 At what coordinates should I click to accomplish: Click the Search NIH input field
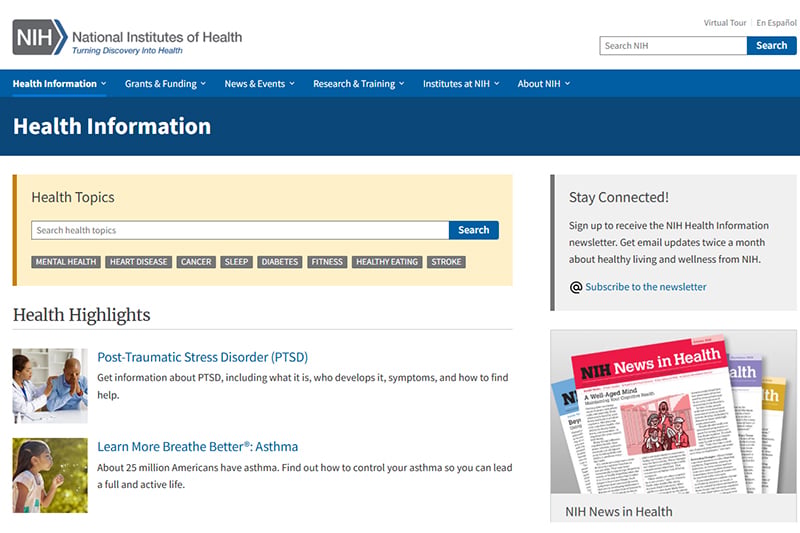point(673,45)
